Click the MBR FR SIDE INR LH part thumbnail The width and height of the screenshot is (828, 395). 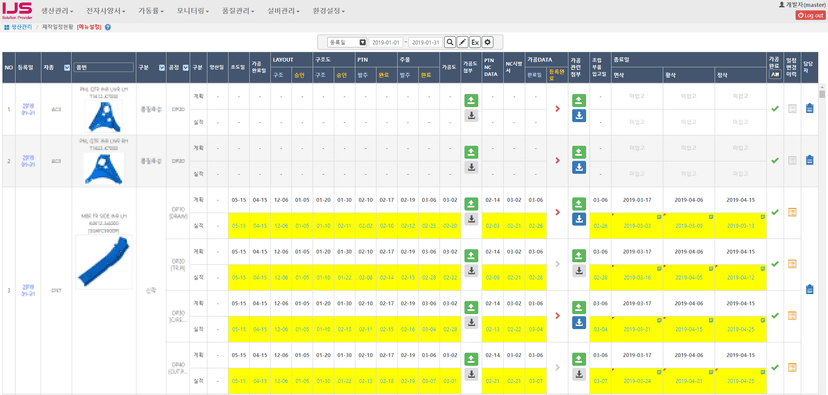click(104, 262)
